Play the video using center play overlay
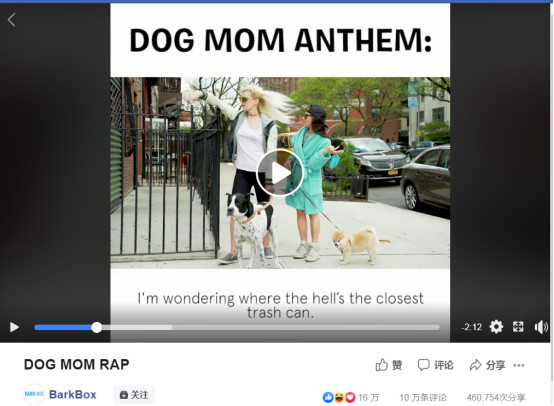This screenshot has height=406, width=554. [280, 173]
